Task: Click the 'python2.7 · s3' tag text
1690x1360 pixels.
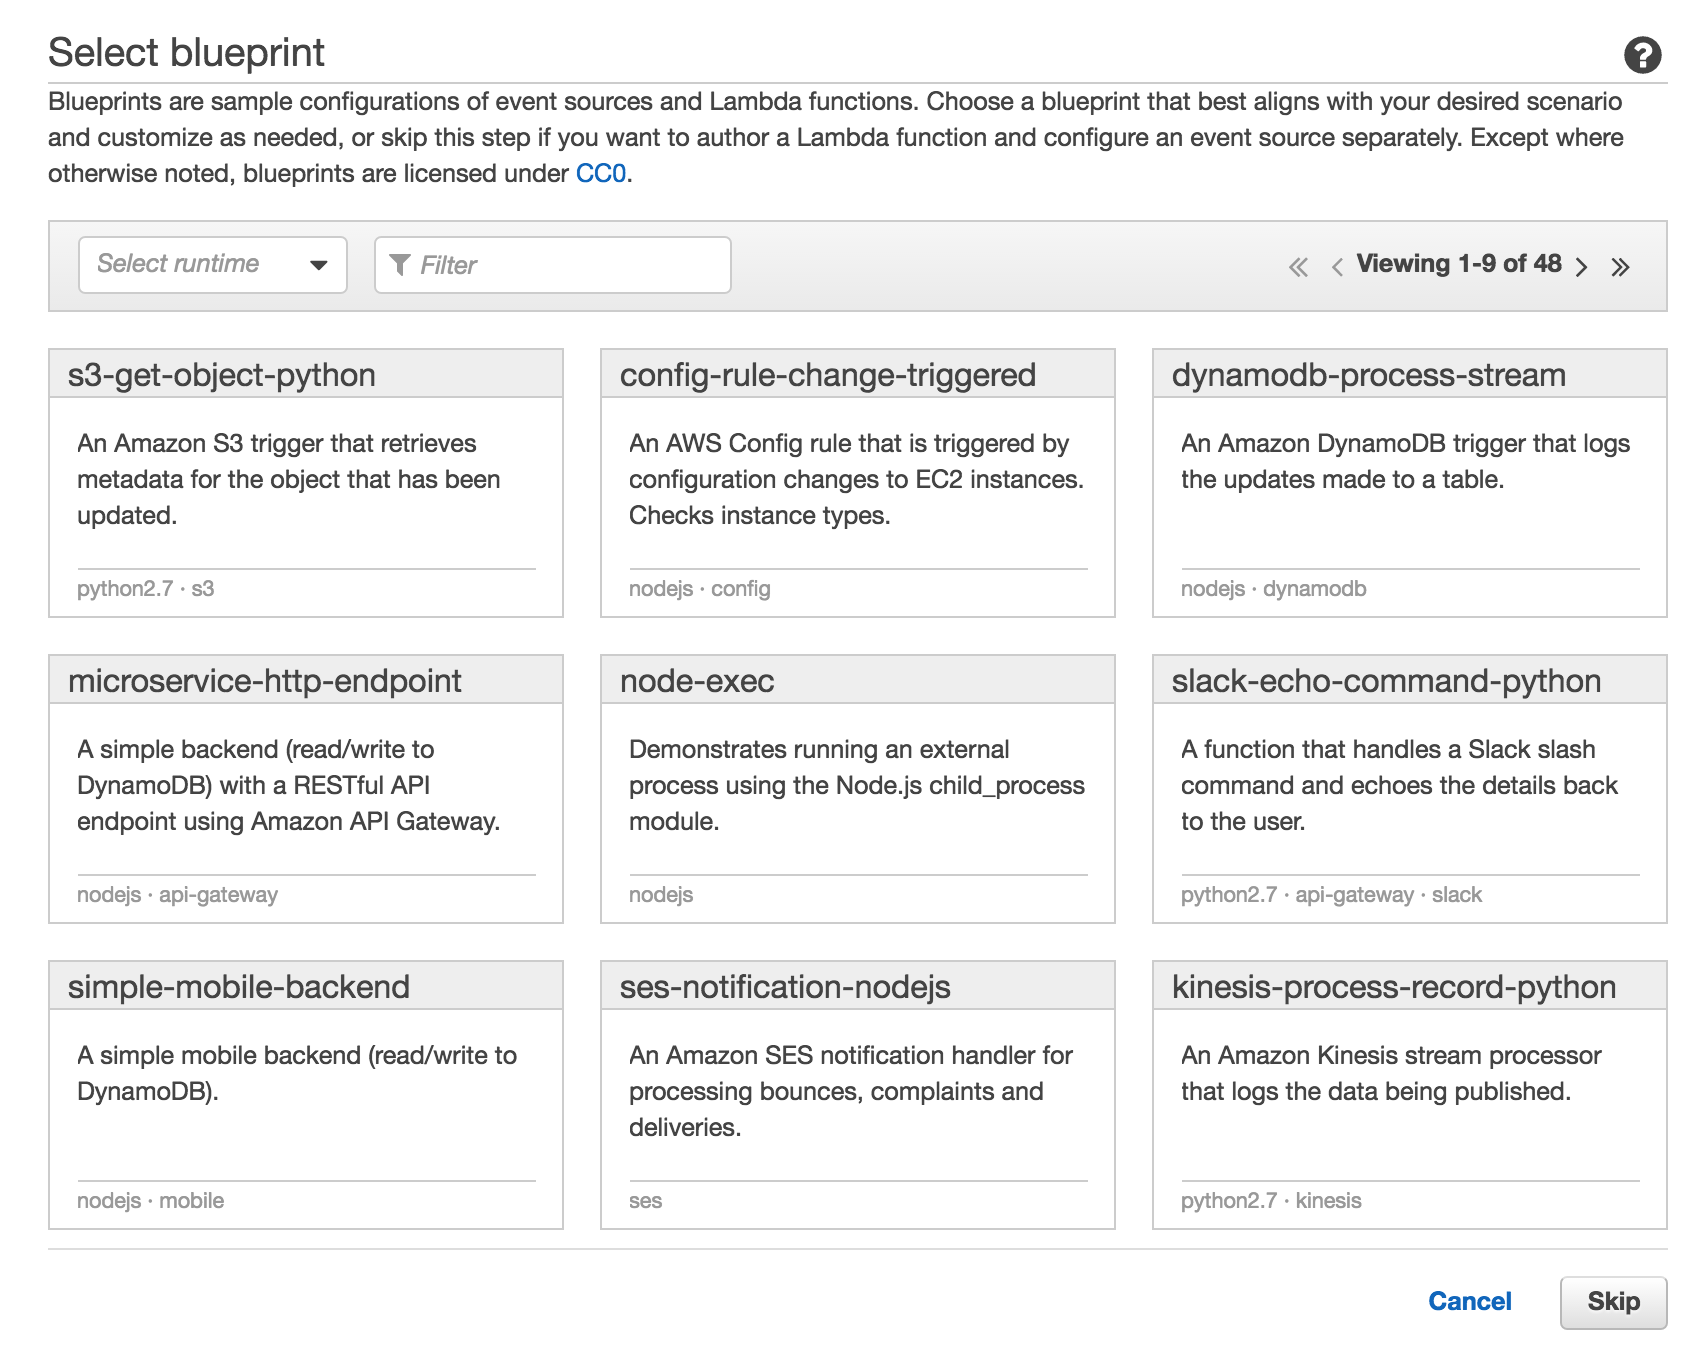Action: 146,589
